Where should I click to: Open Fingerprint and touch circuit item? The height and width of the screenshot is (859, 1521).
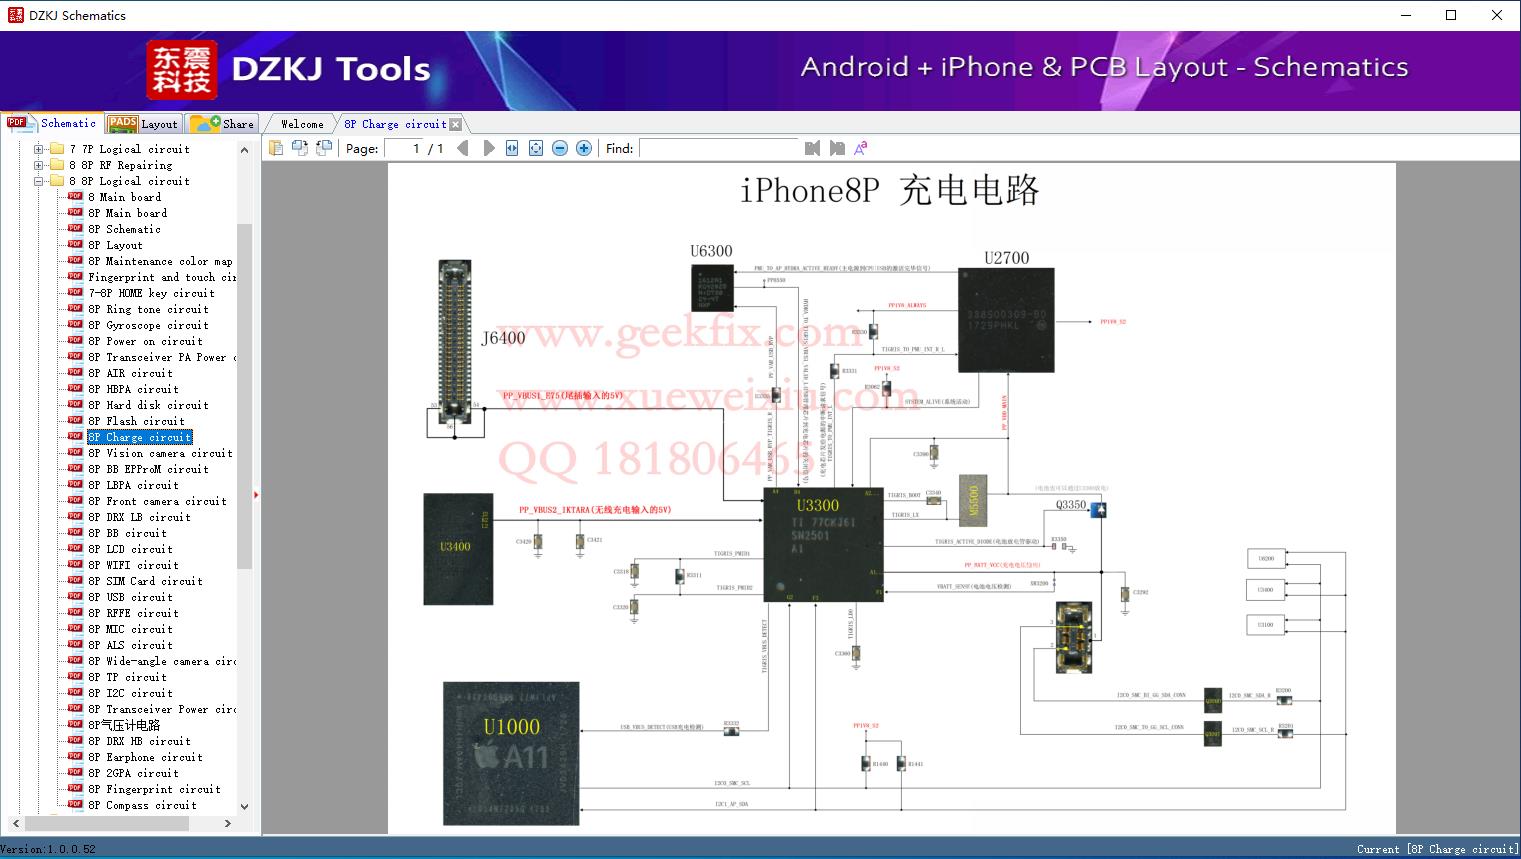[161, 277]
